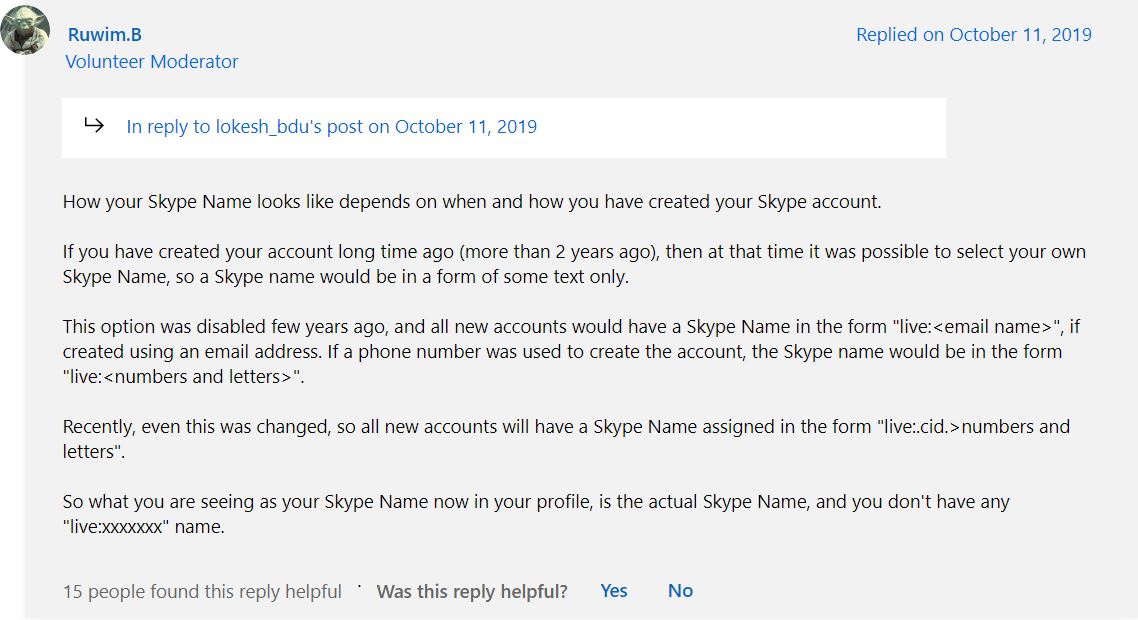
Task: Click the Yes helpfulness option
Action: coord(613,590)
